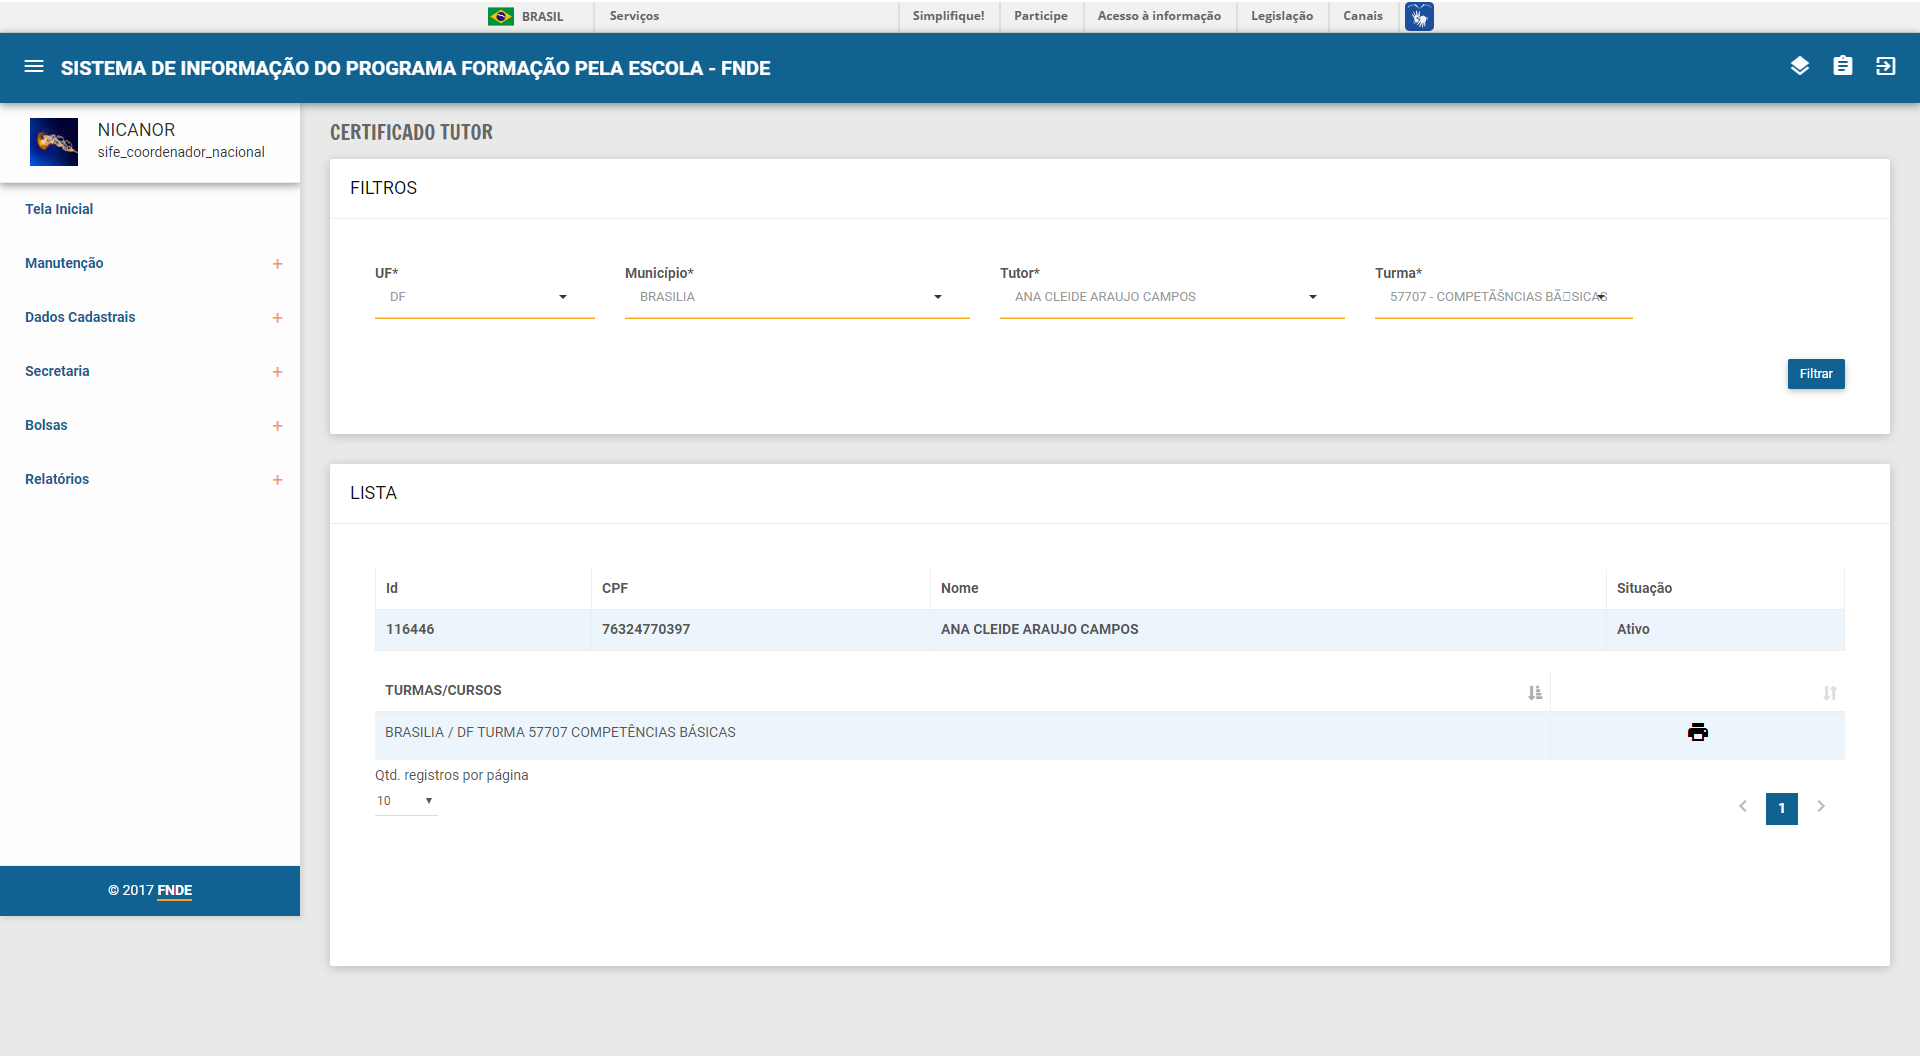Go to Tela Inicial
The width and height of the screenshot is (1920, 1056).
59,209
